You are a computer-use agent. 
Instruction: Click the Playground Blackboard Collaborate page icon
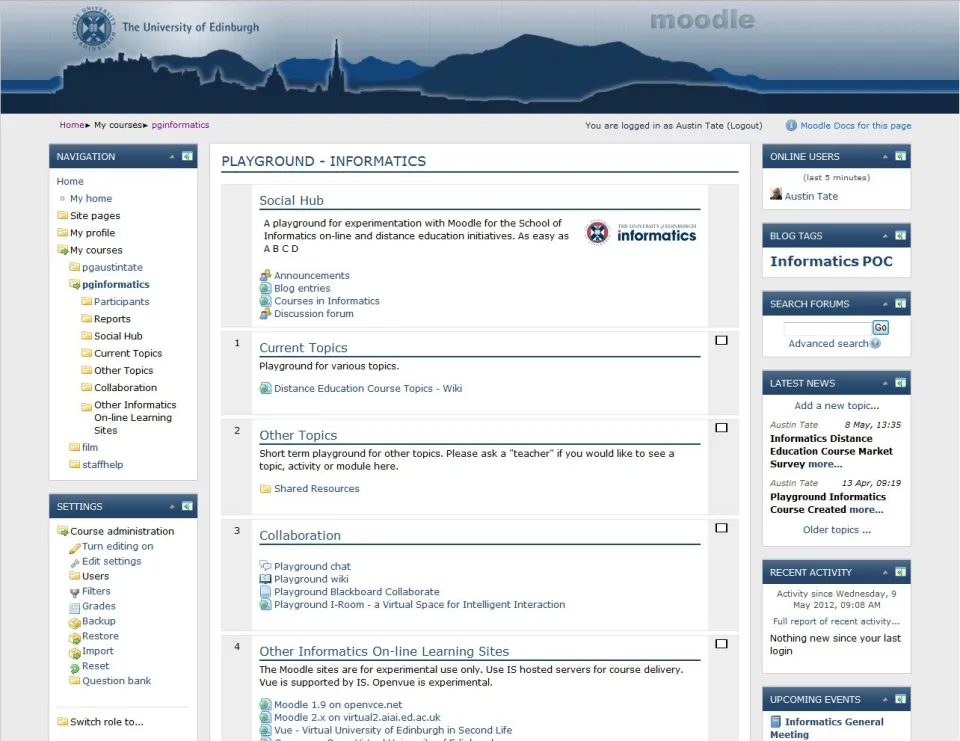click(x=265, y=592)
